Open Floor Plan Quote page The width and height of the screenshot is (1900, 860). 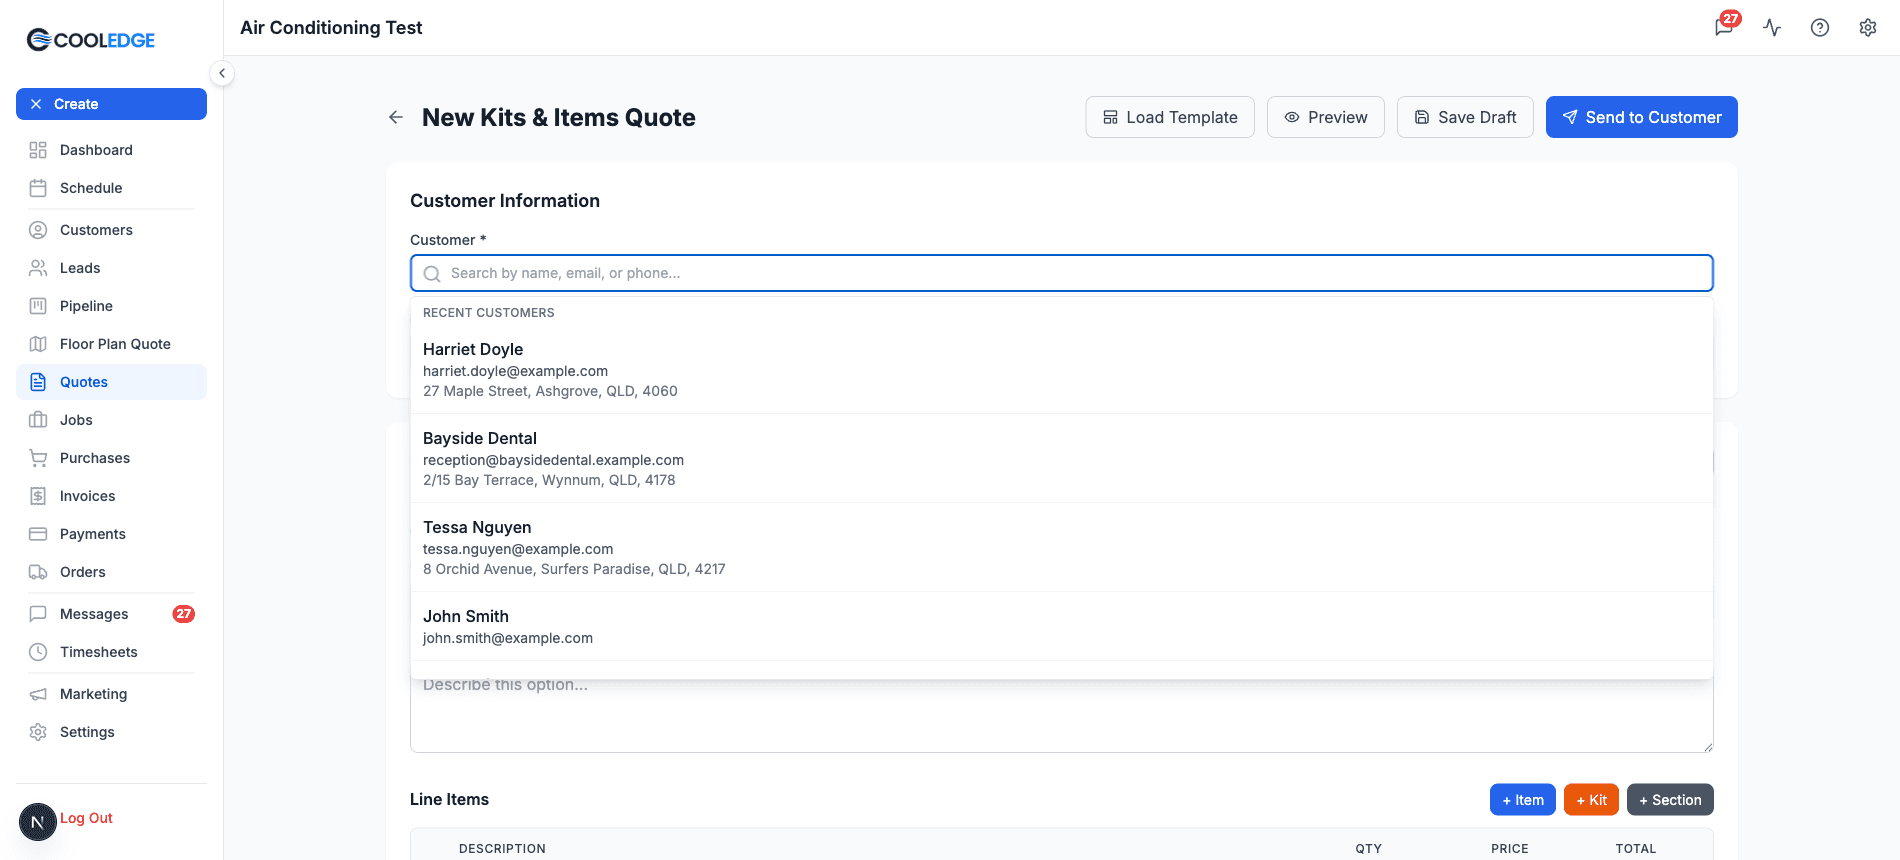coord(111,344)
